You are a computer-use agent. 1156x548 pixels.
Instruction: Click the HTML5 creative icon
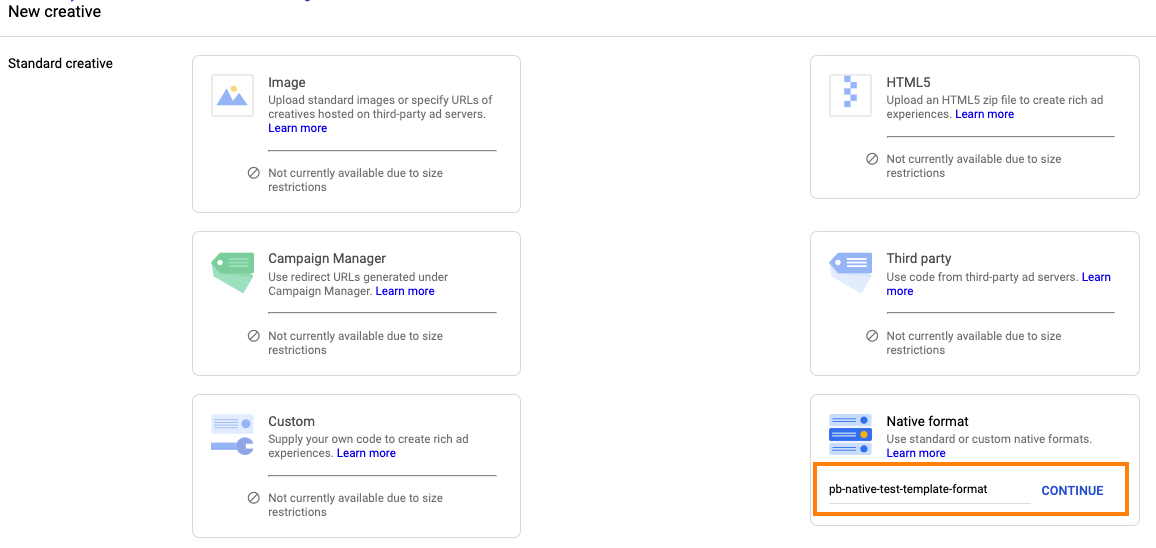pyautogui.click(x=851, y=96)
